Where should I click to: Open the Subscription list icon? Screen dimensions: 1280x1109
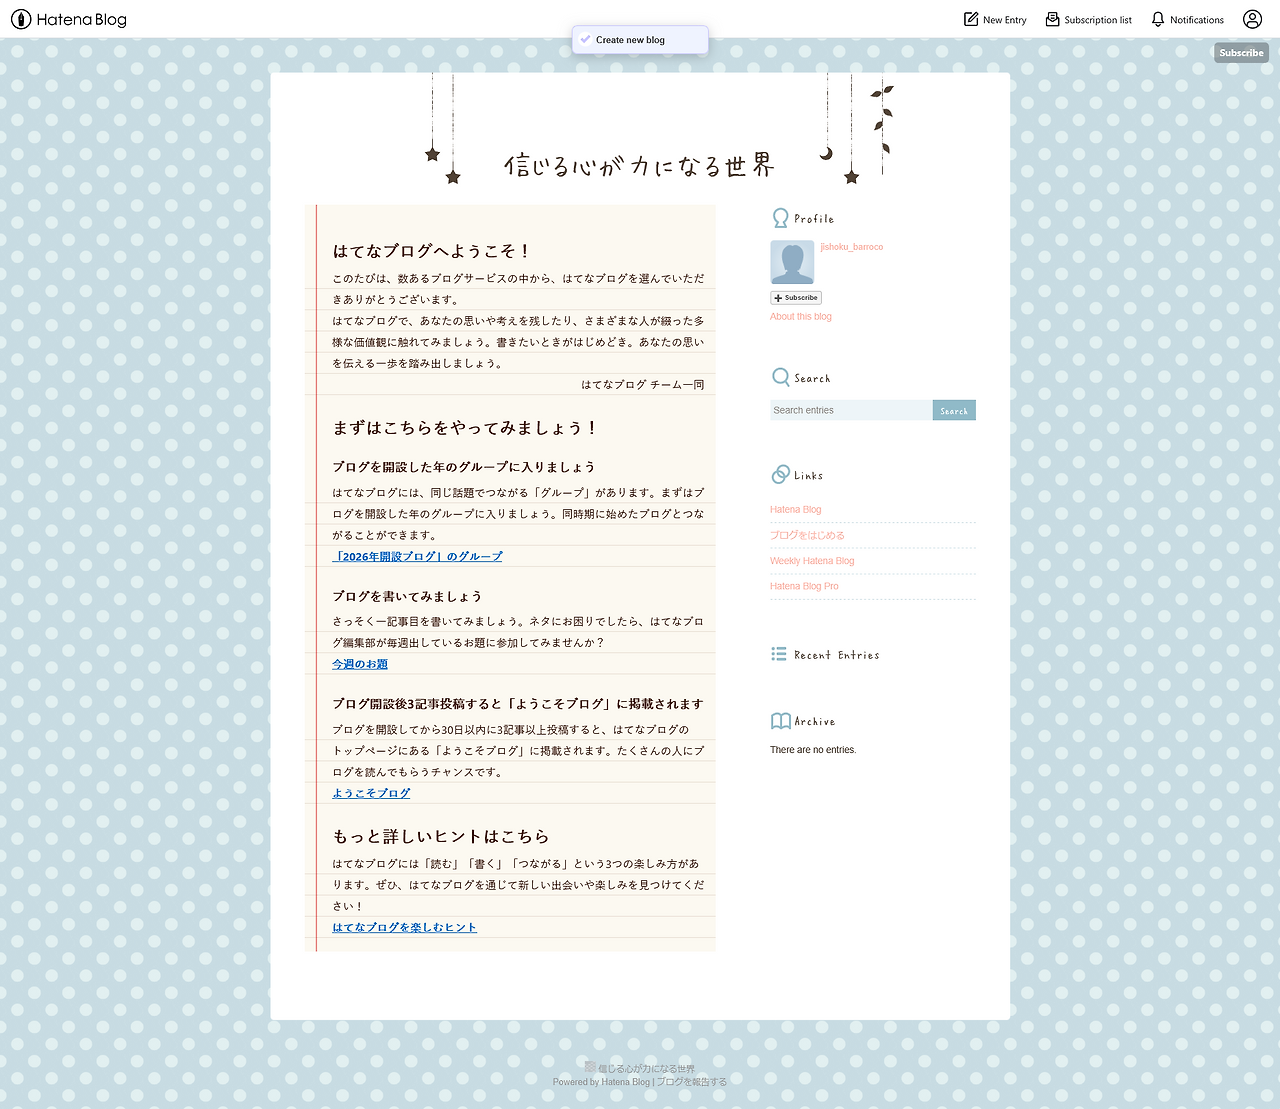coord(1051,19)
